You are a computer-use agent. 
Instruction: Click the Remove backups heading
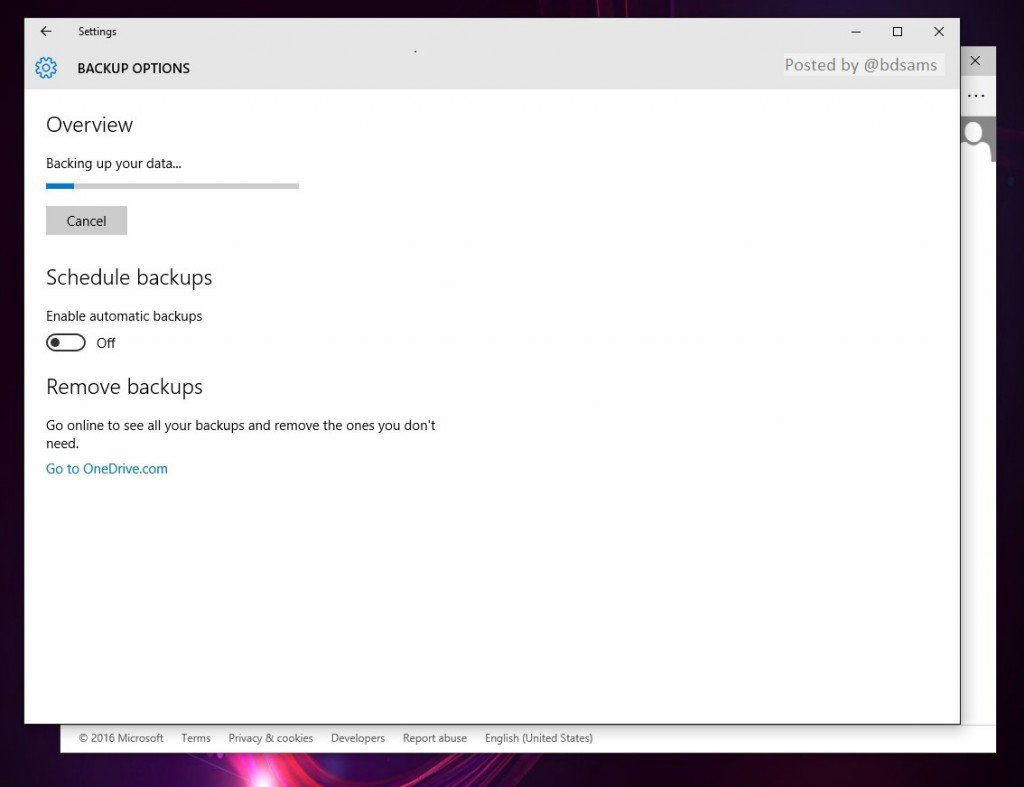click(124, 387)
